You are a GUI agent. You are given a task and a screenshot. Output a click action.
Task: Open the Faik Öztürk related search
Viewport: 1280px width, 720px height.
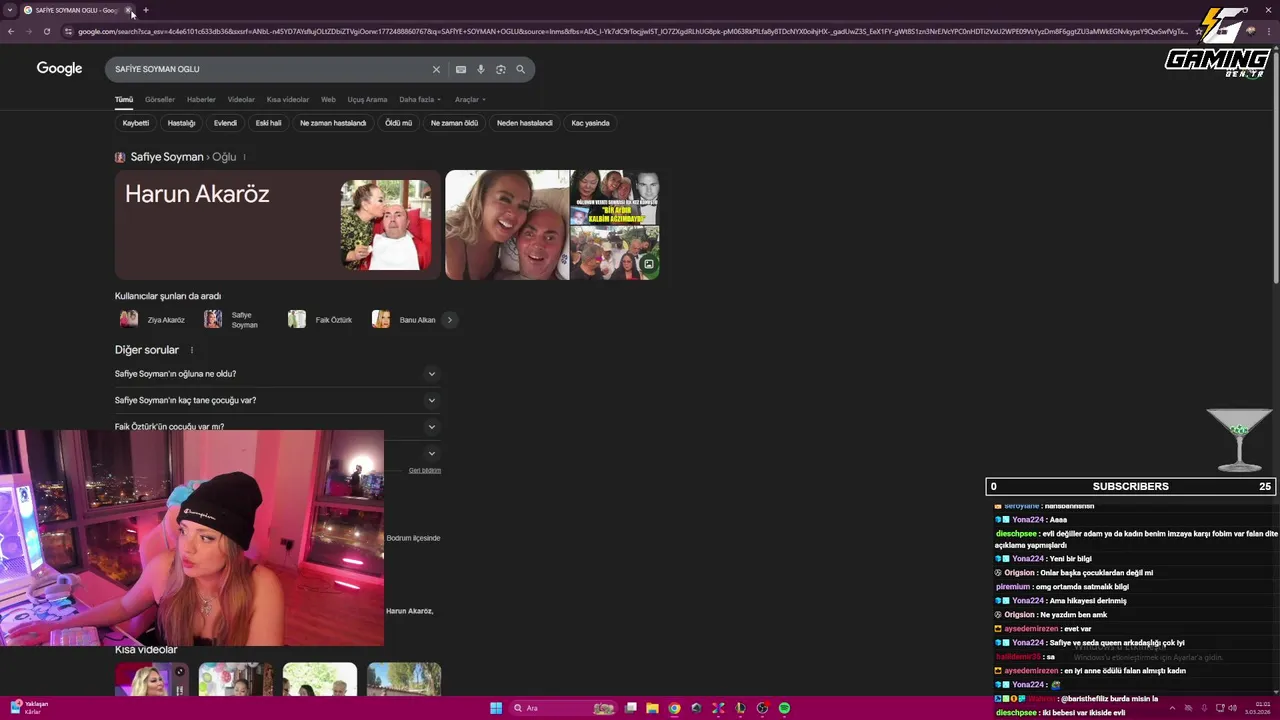click(x=321, y=320)
